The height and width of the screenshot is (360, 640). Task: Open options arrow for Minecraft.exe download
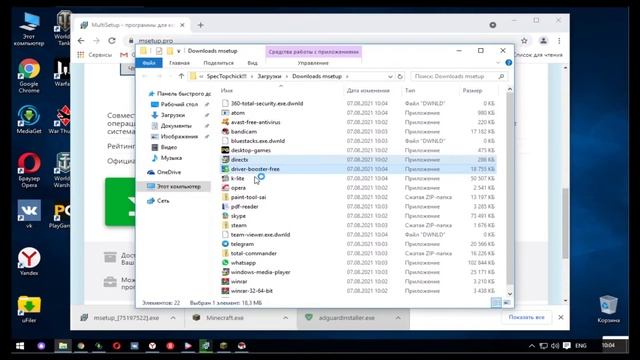pyautogui.click(x=285, y=318)
